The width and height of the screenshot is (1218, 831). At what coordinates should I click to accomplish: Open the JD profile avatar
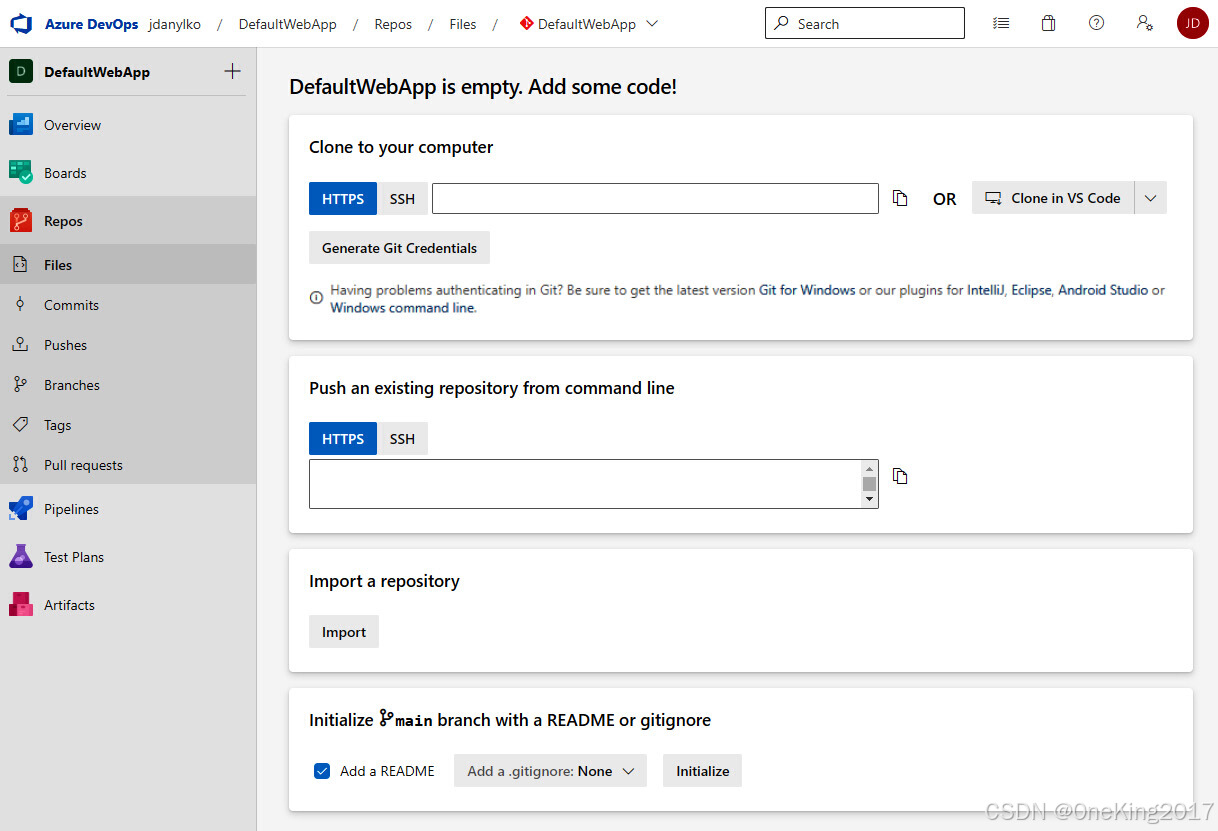coord(1193,23)
